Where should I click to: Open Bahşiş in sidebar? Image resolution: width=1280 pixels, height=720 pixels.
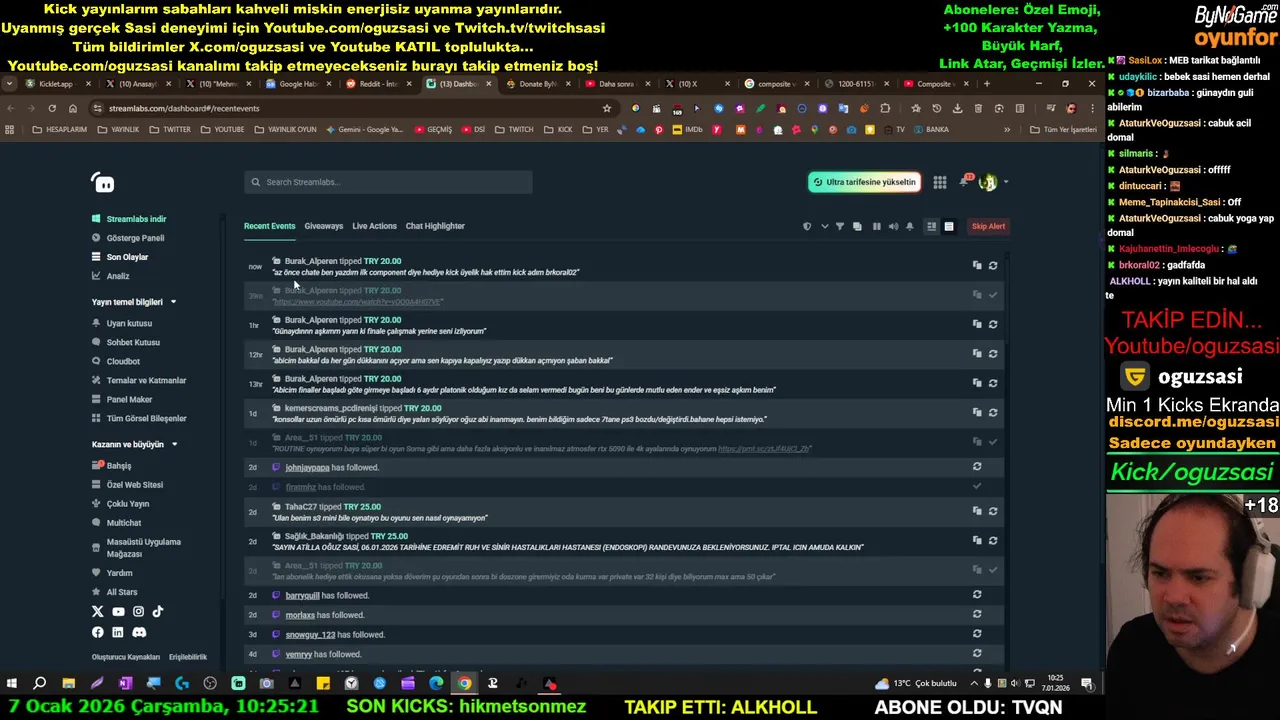(112, 466)
